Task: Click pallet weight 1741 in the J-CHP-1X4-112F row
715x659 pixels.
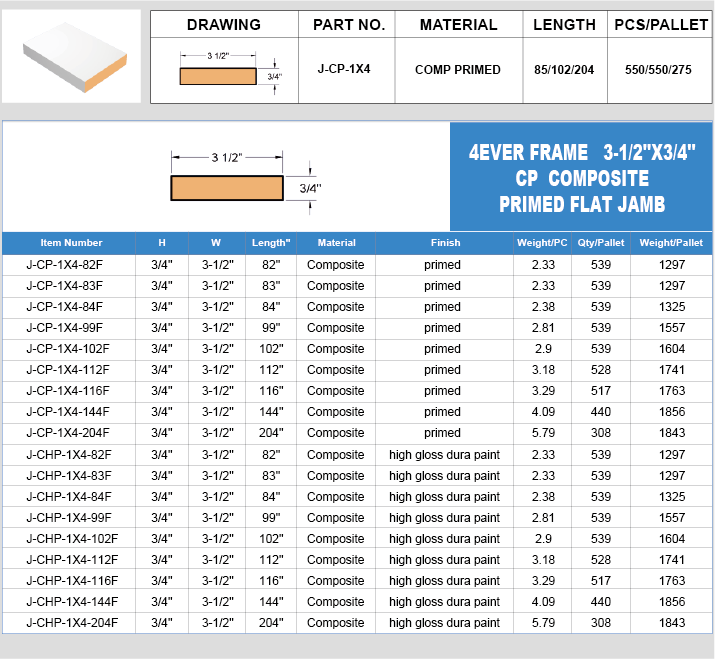Action: (x=672, y=560)
